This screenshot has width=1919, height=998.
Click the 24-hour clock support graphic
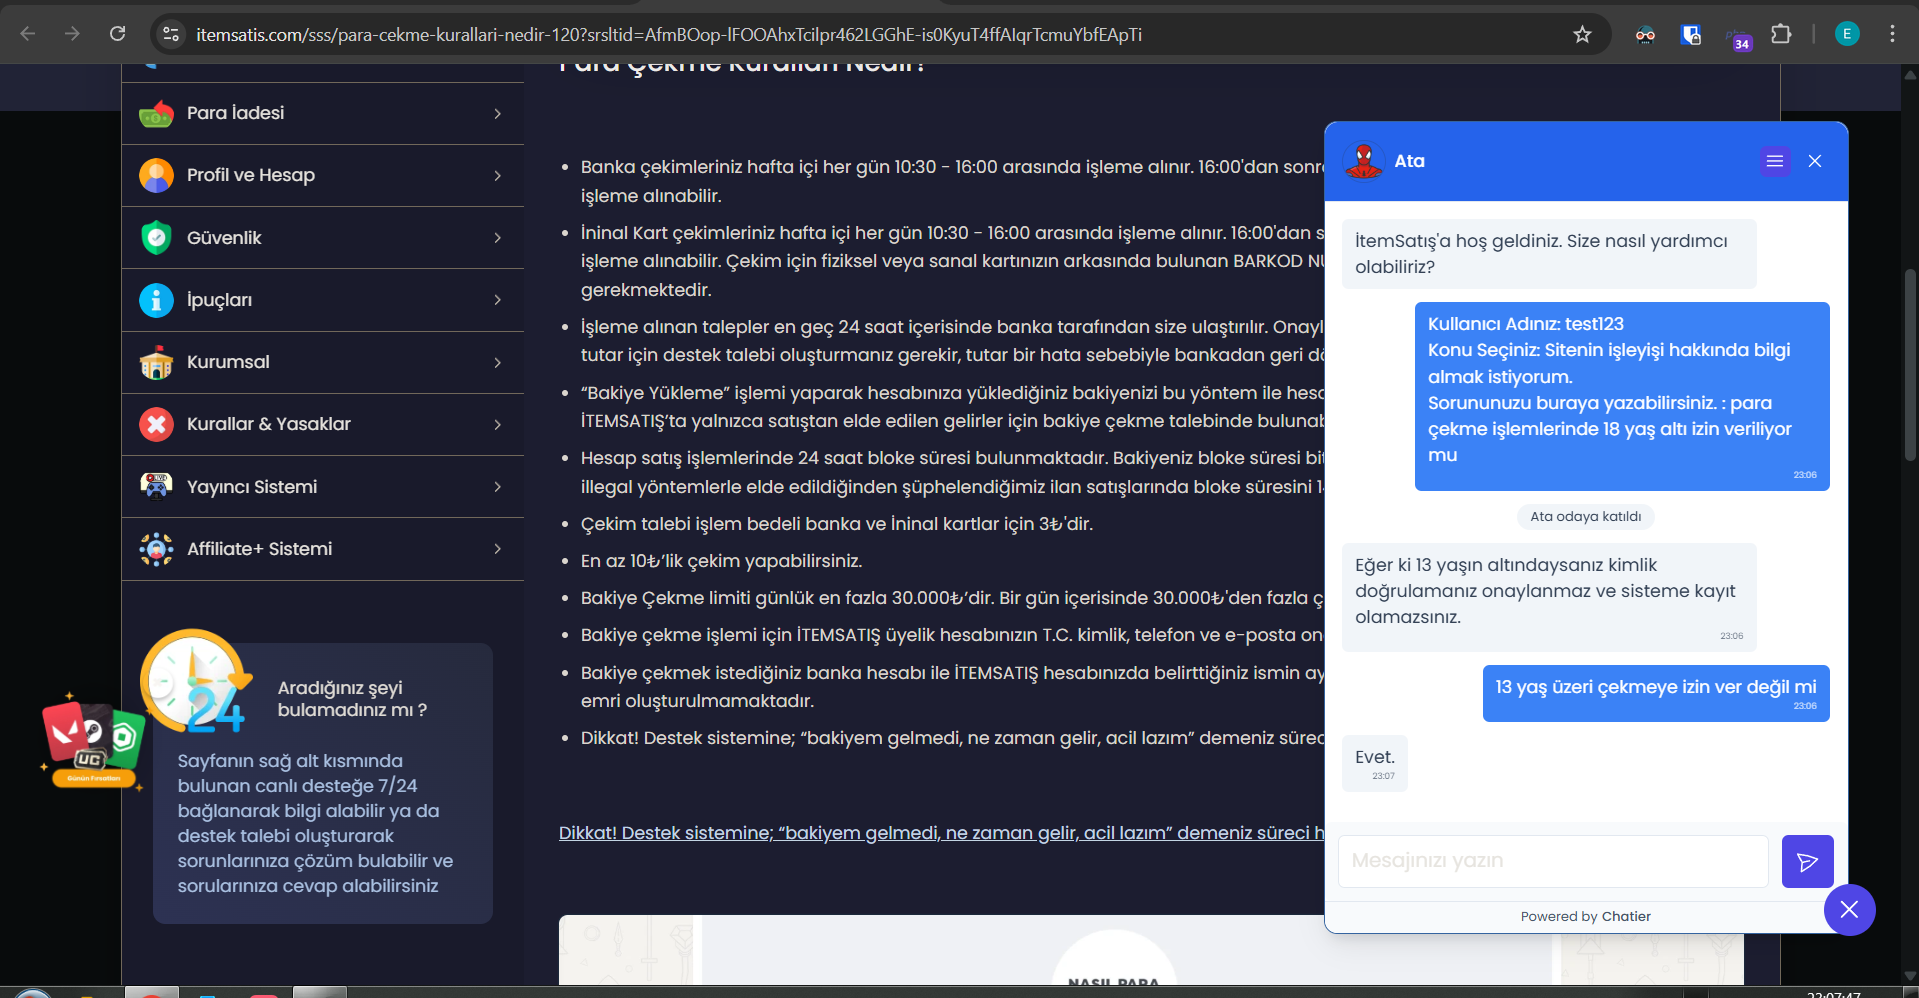[195, 681]
